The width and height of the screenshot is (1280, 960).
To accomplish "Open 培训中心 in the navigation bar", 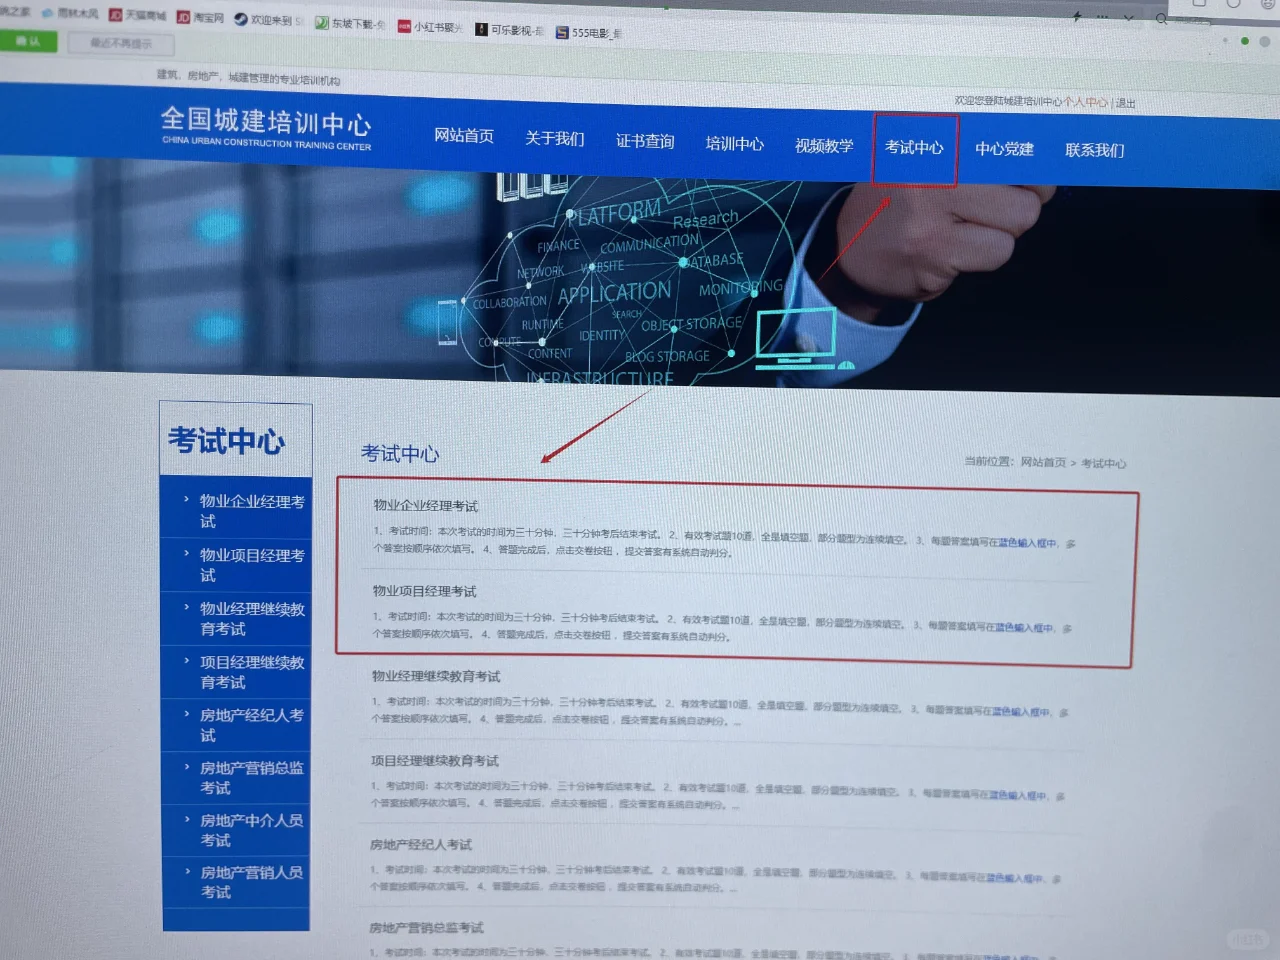I will coord(735,143).
